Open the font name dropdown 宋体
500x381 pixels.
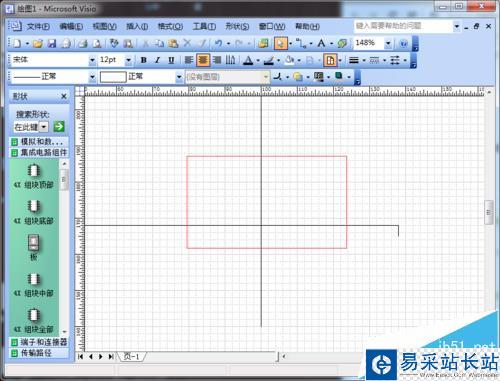(x=92, y=60)
